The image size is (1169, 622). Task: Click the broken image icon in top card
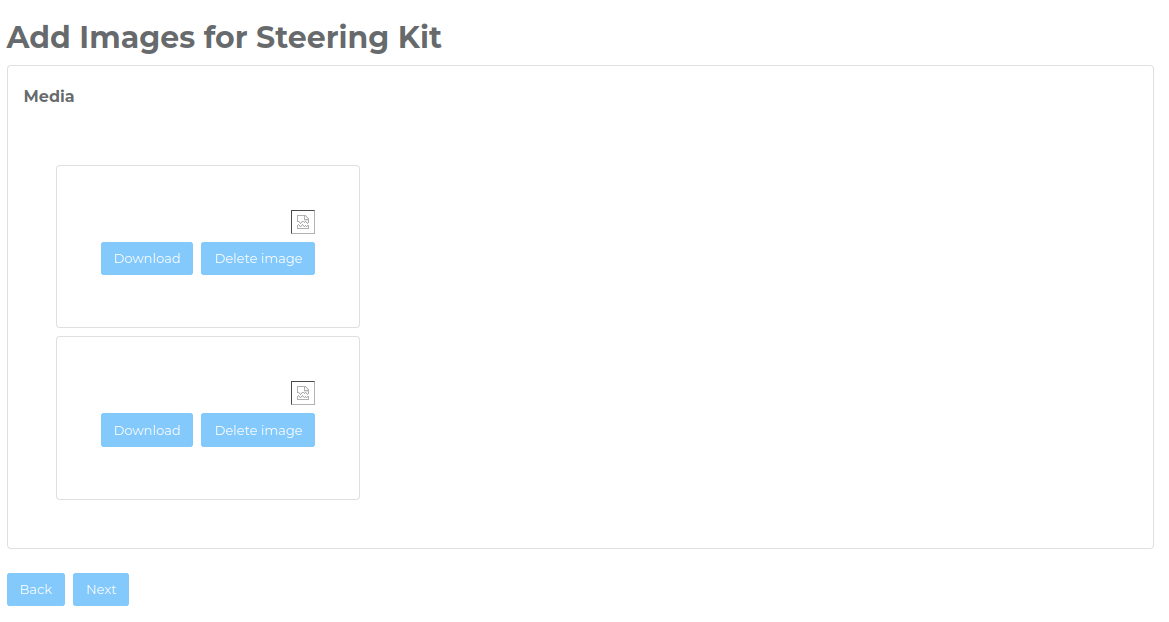pos(303,222)
